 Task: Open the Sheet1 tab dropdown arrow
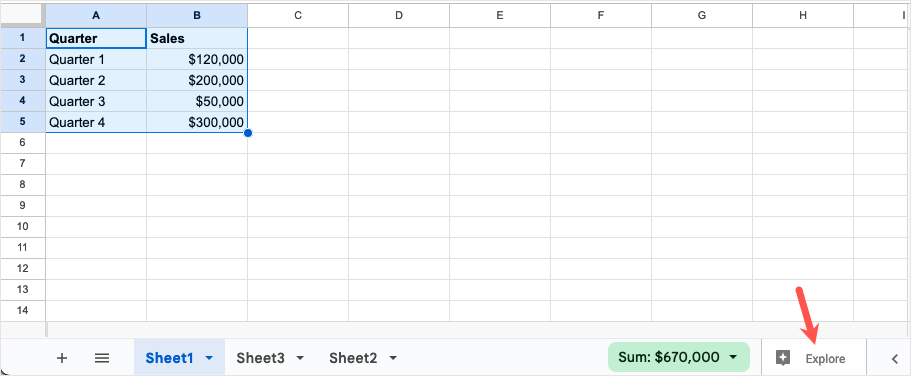(209, 358)
